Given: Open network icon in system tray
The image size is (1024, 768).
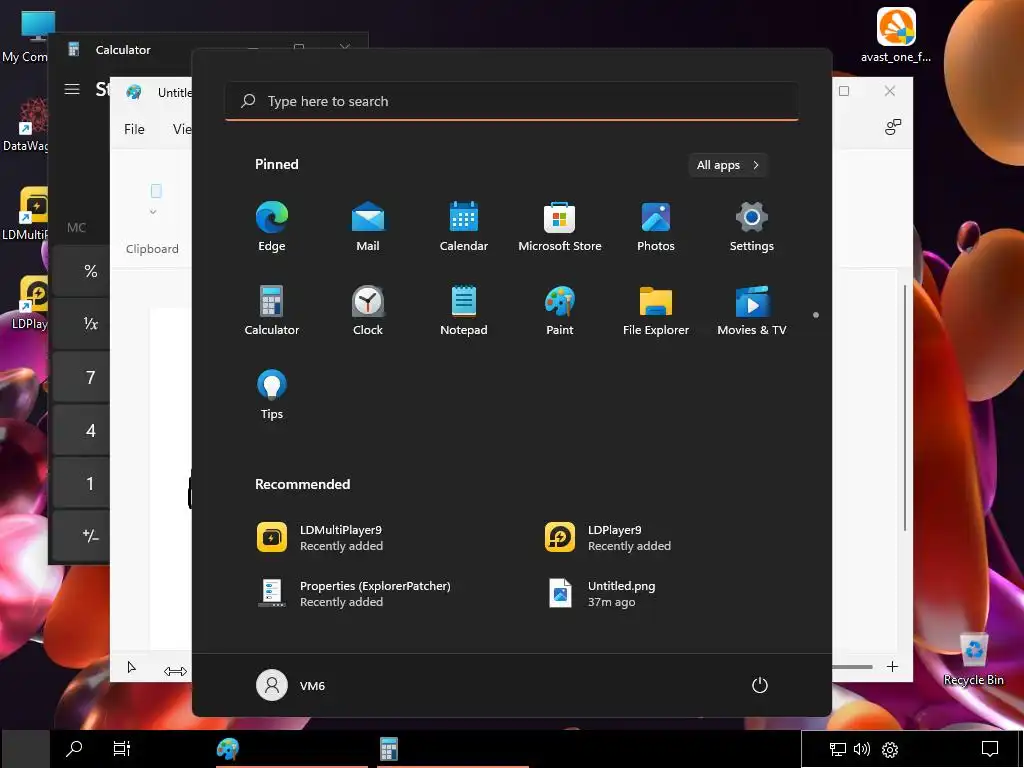Looking at the screenshot, I should pyautogui.click(x=837, y=749).
